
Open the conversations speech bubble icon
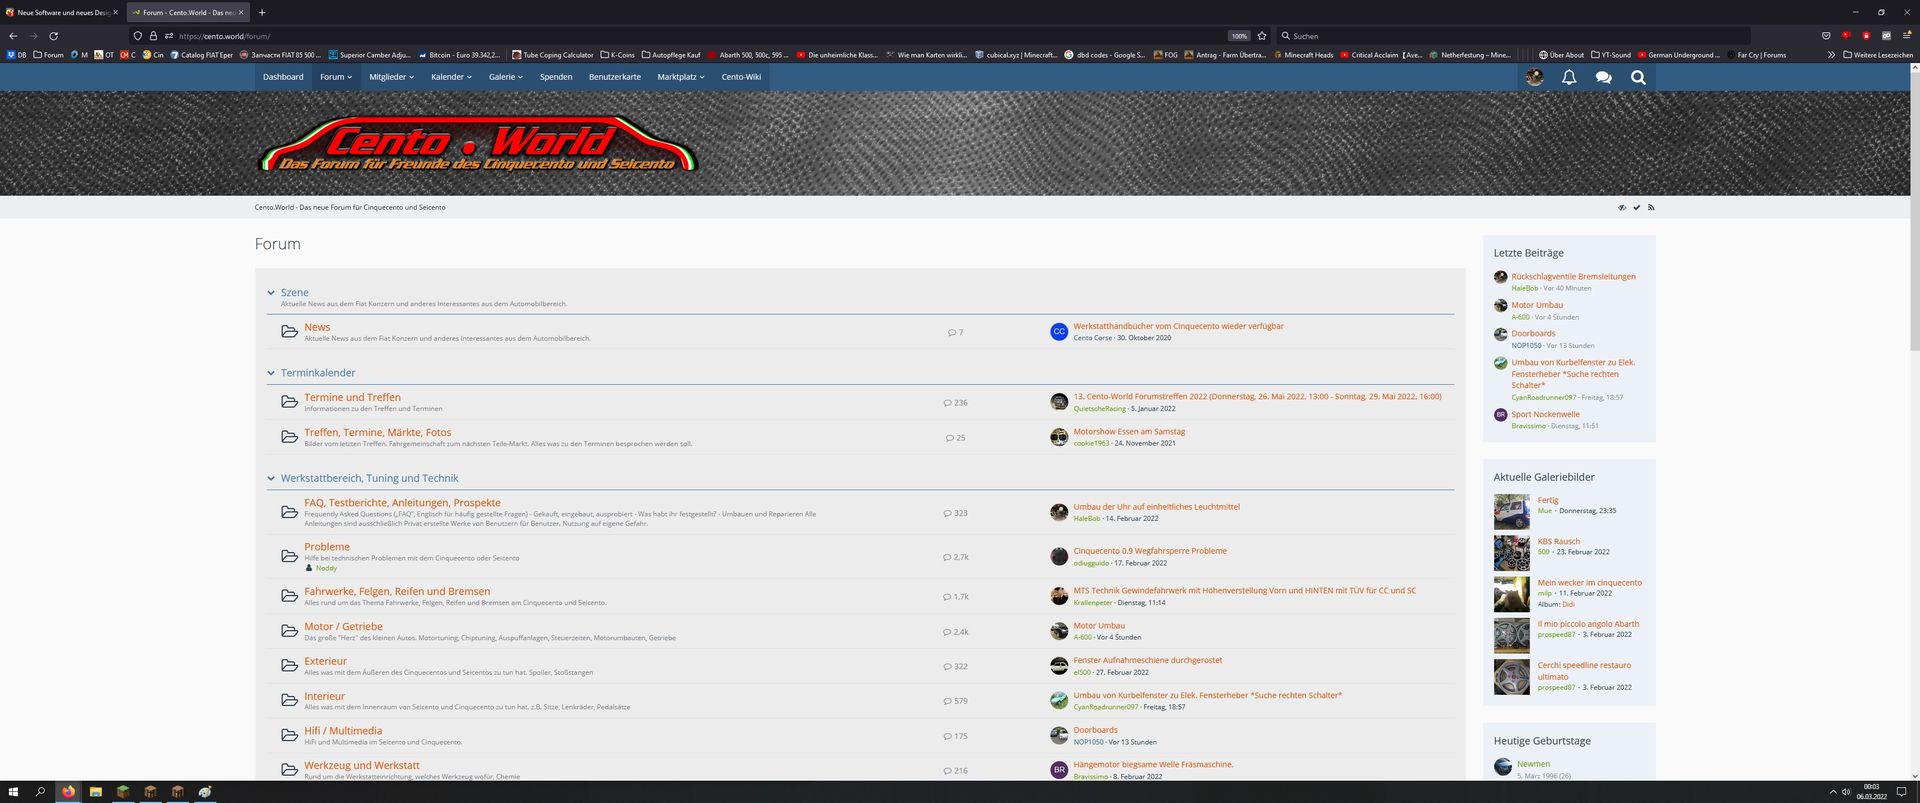1603,77
